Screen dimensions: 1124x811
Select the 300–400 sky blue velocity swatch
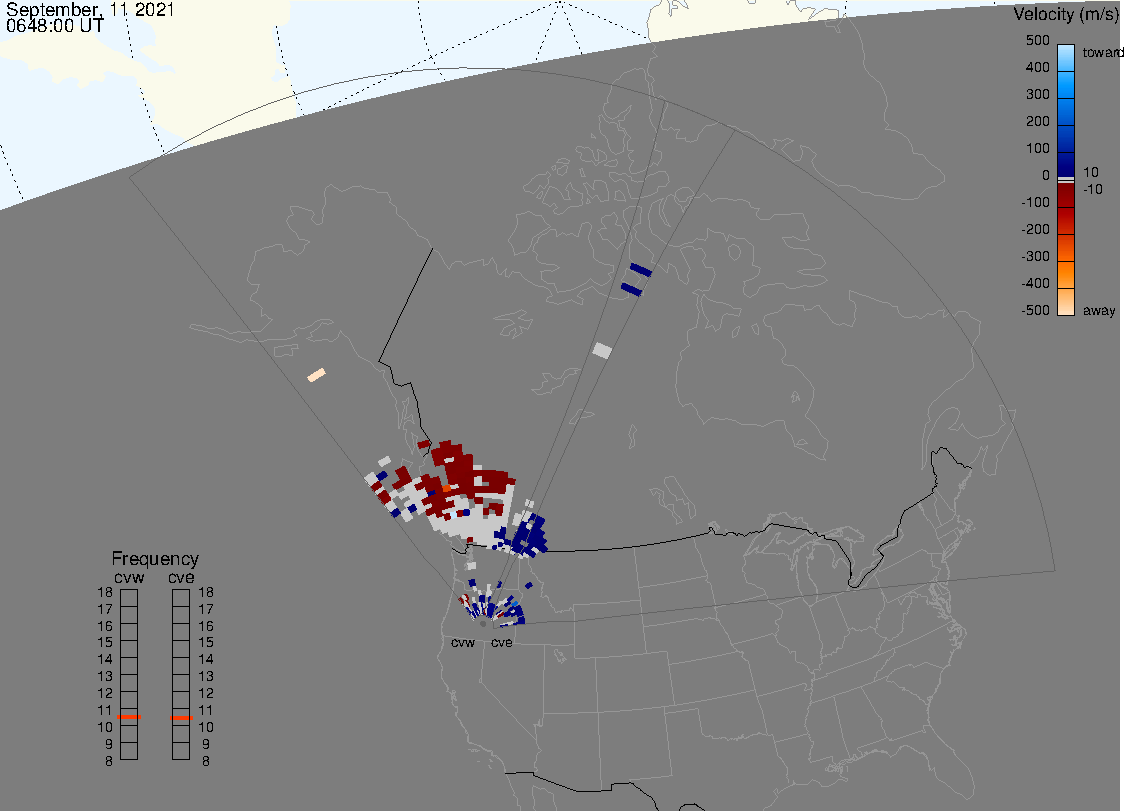point(1066,85)
